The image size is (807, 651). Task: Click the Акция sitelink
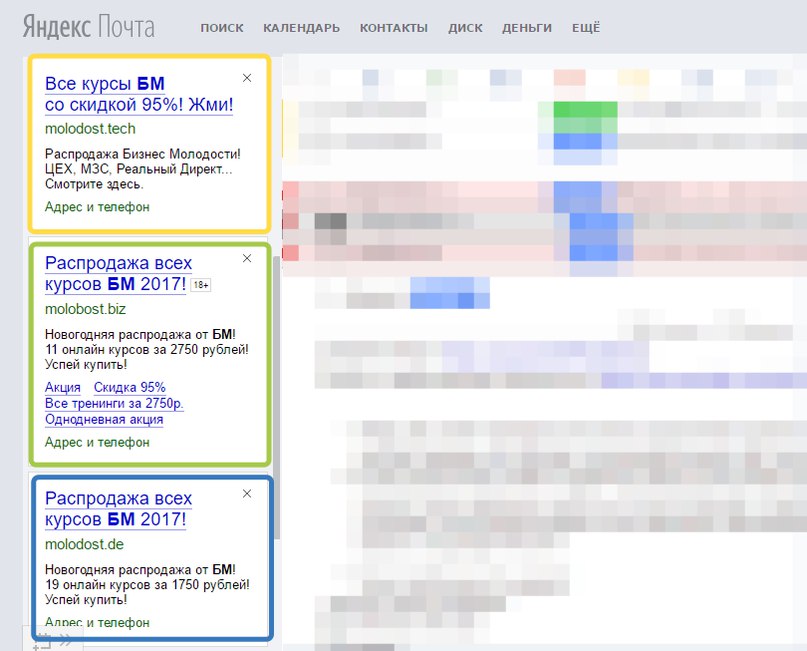[x=63, y=387]
